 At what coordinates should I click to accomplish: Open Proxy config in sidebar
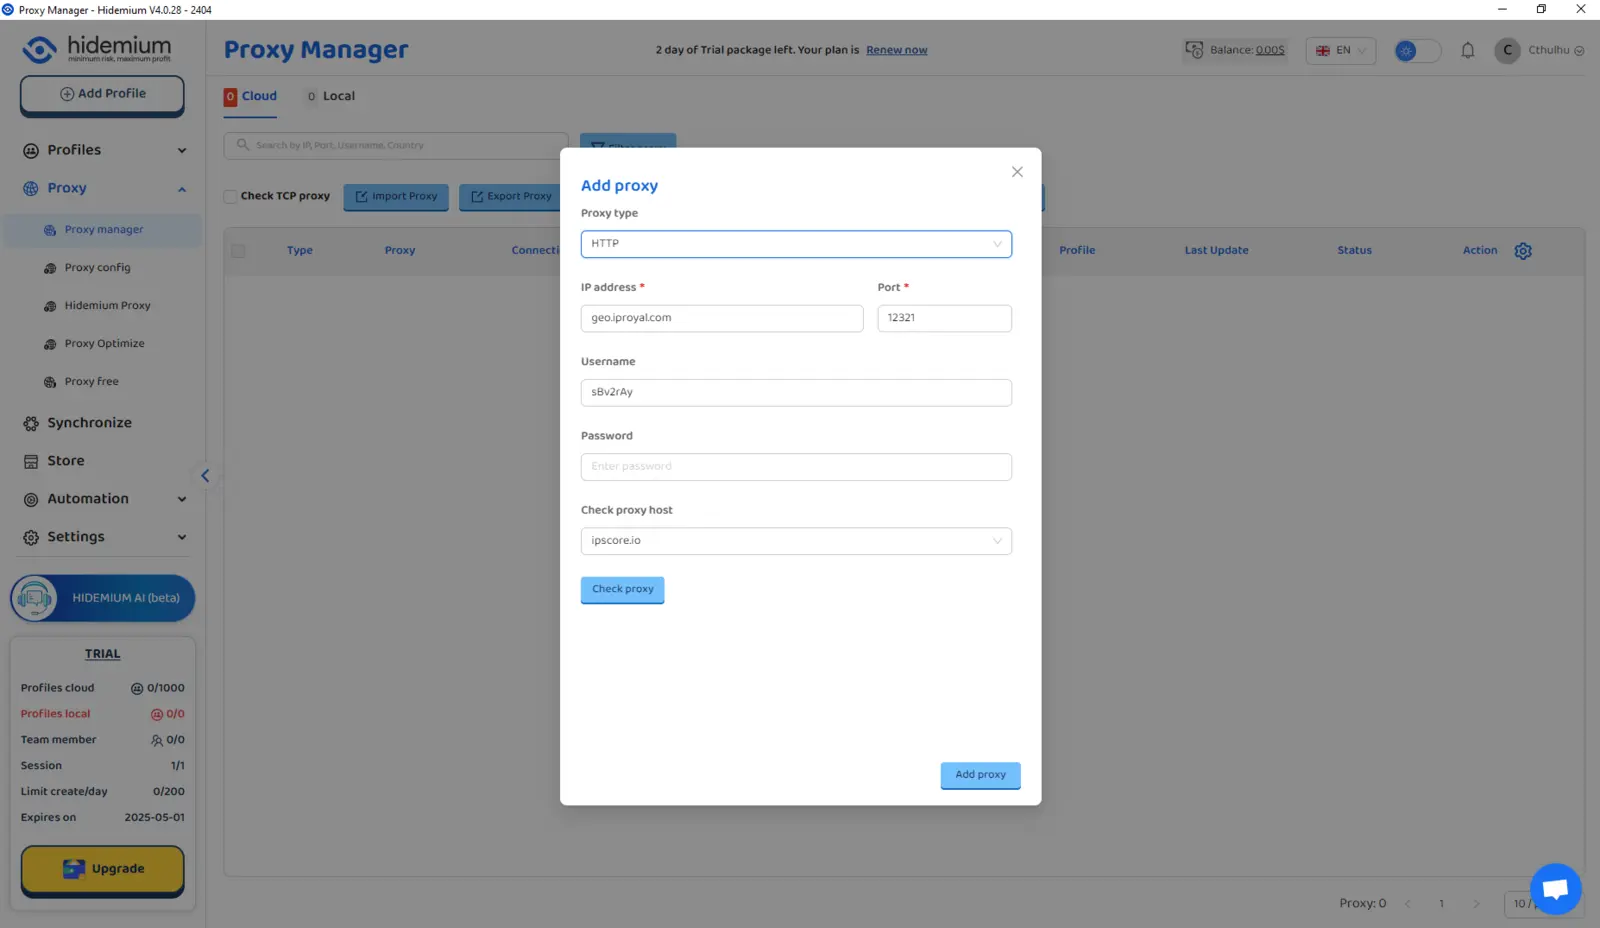pyautogui.click(x=98, y=268)
